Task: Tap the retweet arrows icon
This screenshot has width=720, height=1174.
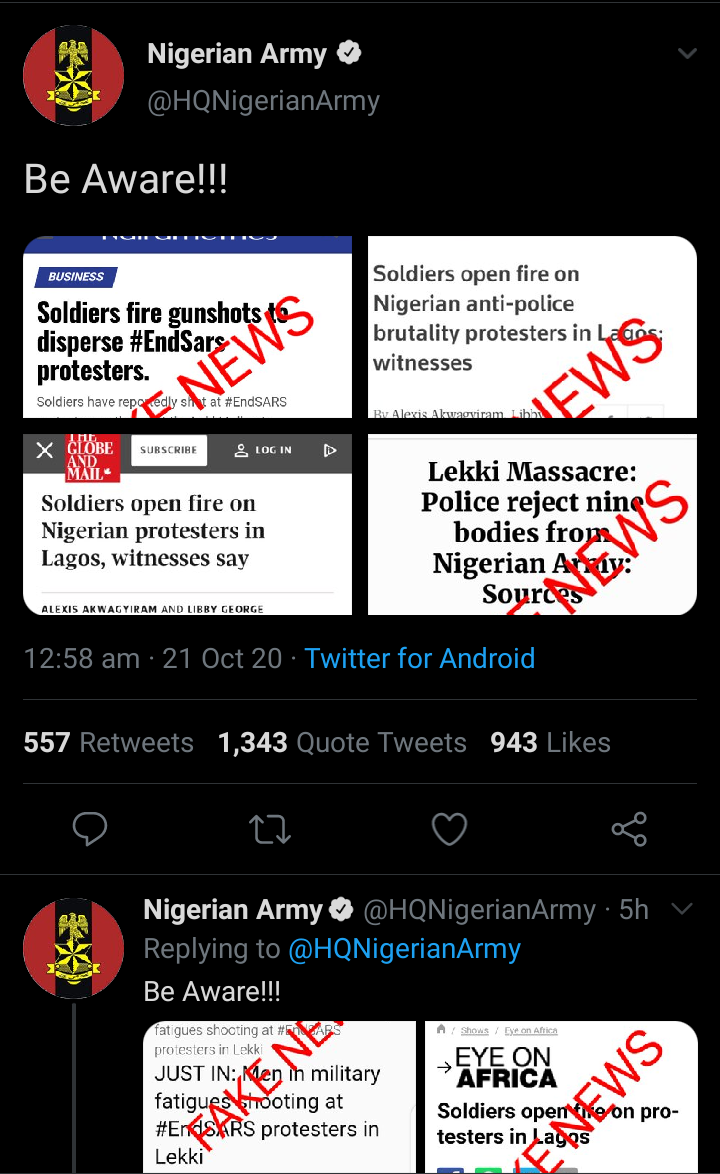Action: point(270,829)
